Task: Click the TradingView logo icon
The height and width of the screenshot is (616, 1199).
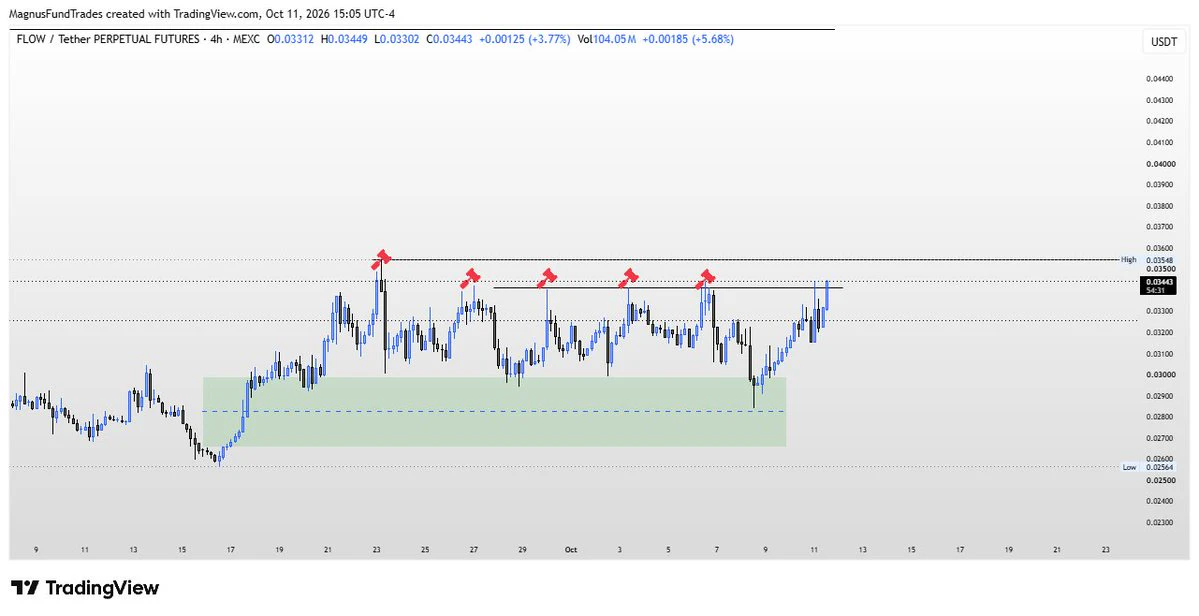Action: tap(25, 588)
